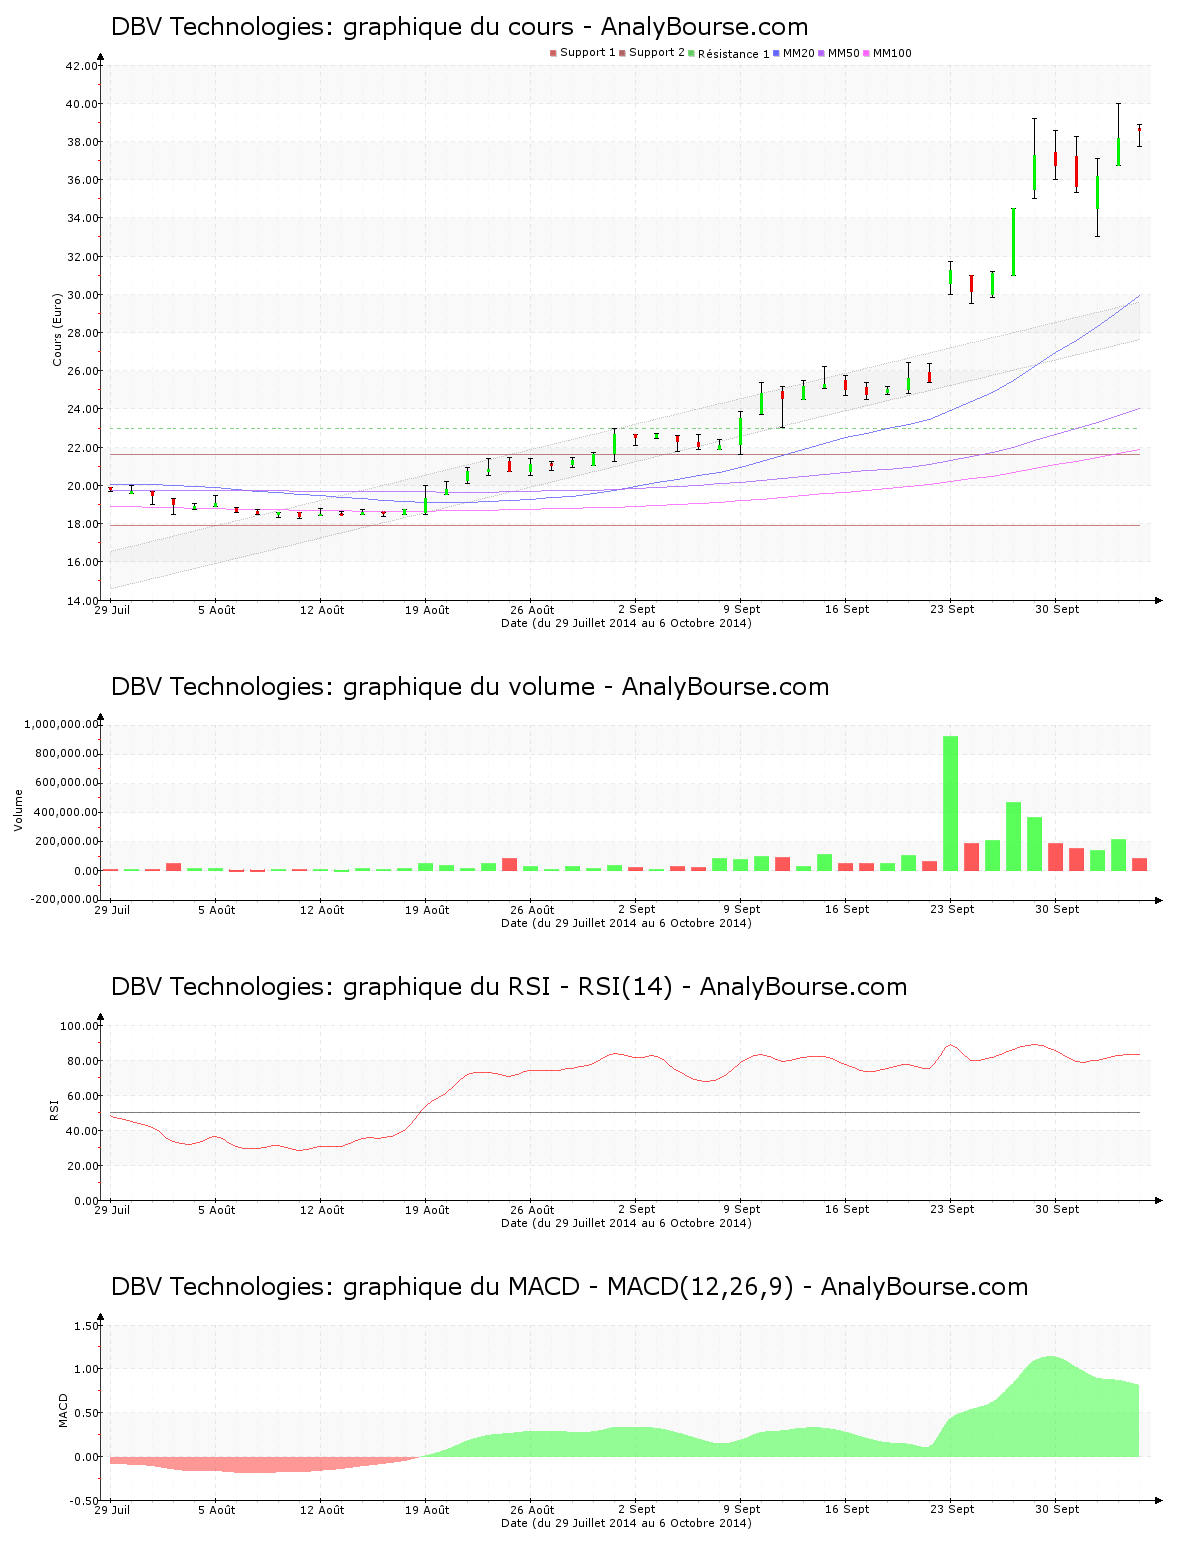The width and height of the screenshot is (1200, 1550).
Task: Click the 'graphique du cours' chart title
Action: pyautogui.click(x=459, y=27)
